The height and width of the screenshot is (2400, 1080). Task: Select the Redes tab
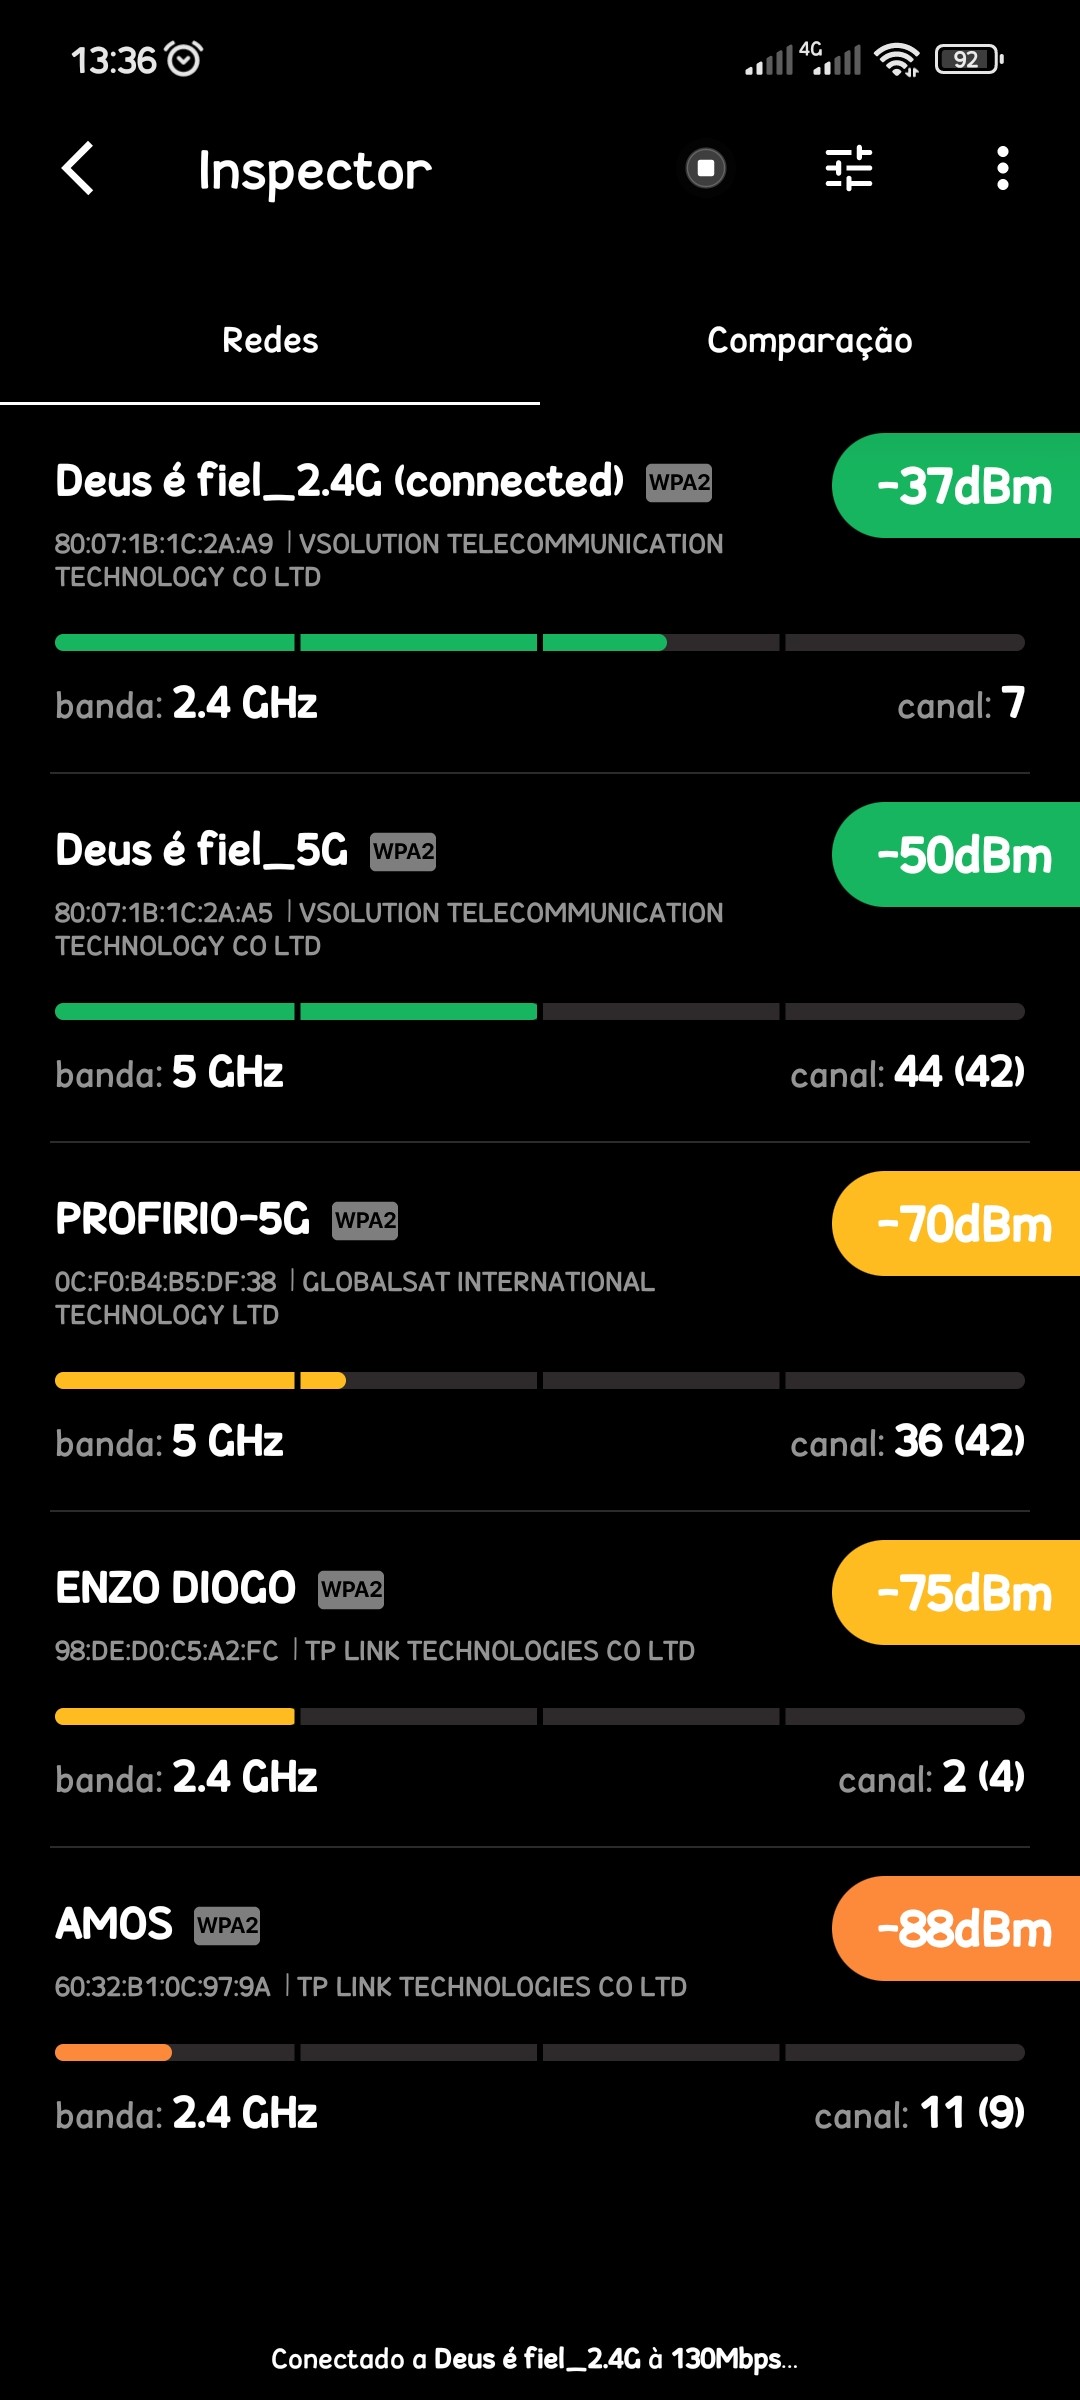pos(270,341)
